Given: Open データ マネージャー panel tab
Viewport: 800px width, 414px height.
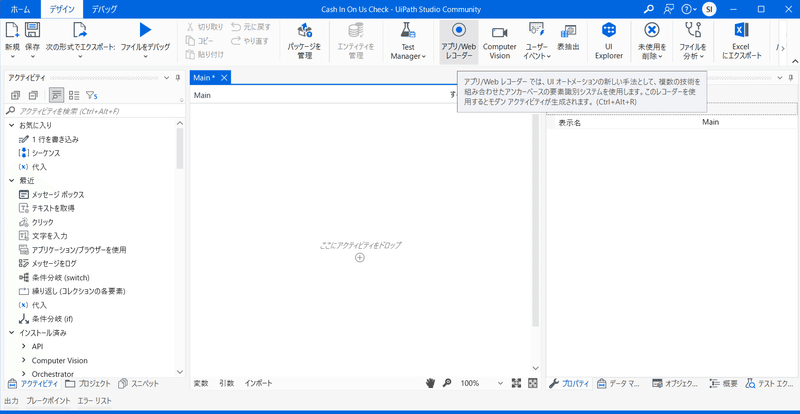Looking at the screenshot, I should tap(618, 383).
